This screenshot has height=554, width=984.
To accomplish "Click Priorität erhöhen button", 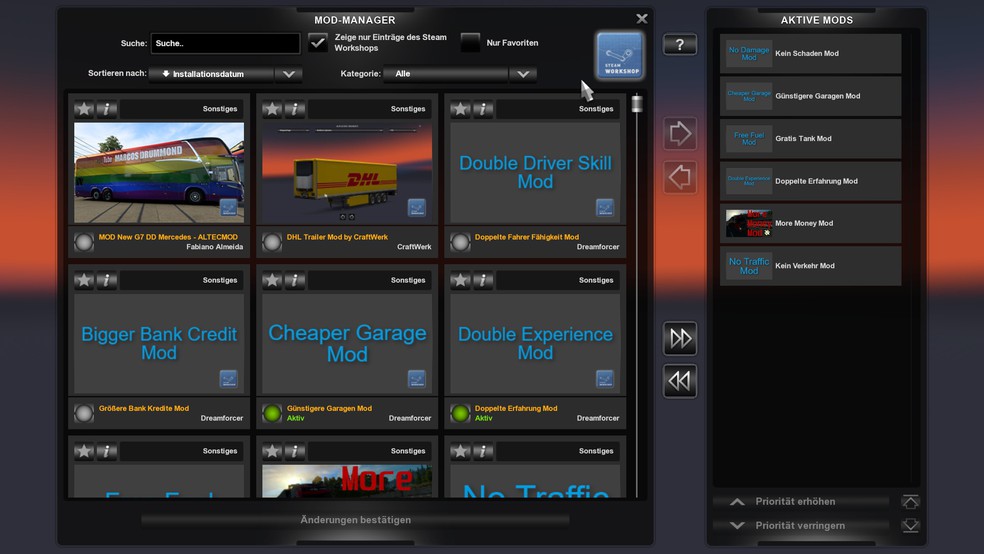I will [801, 501].
